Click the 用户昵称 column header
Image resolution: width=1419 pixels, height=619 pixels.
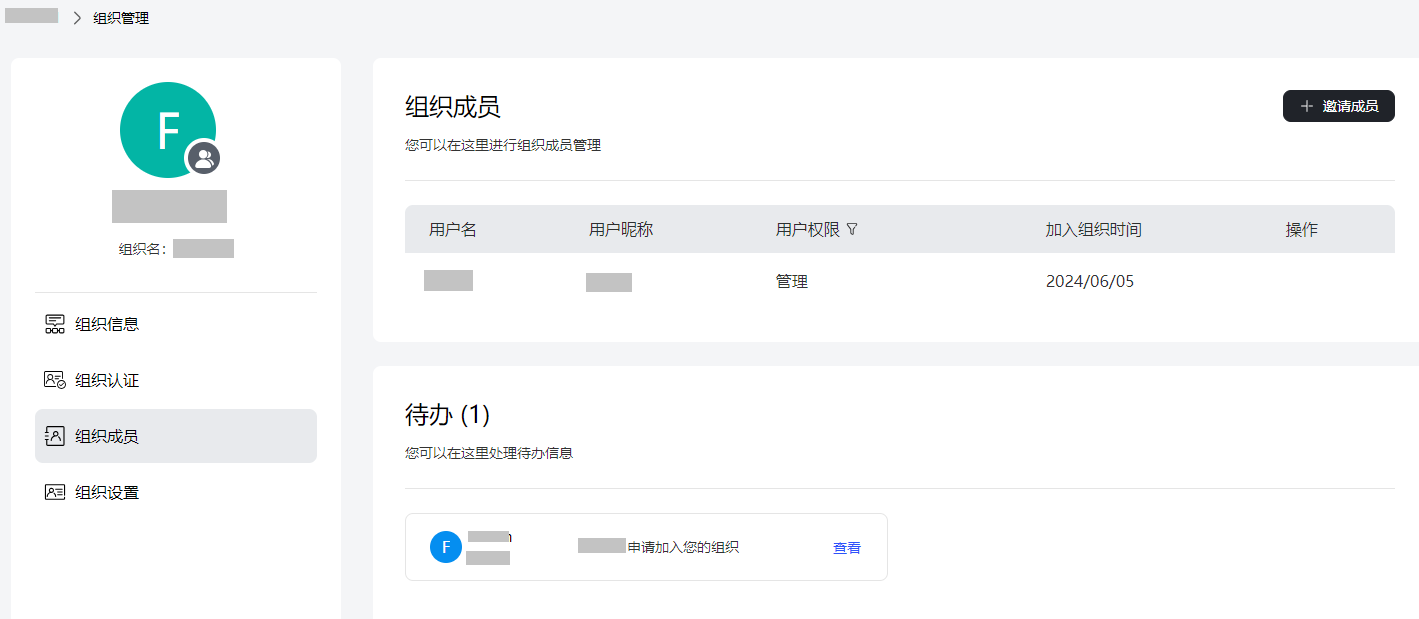coord(621,230)
